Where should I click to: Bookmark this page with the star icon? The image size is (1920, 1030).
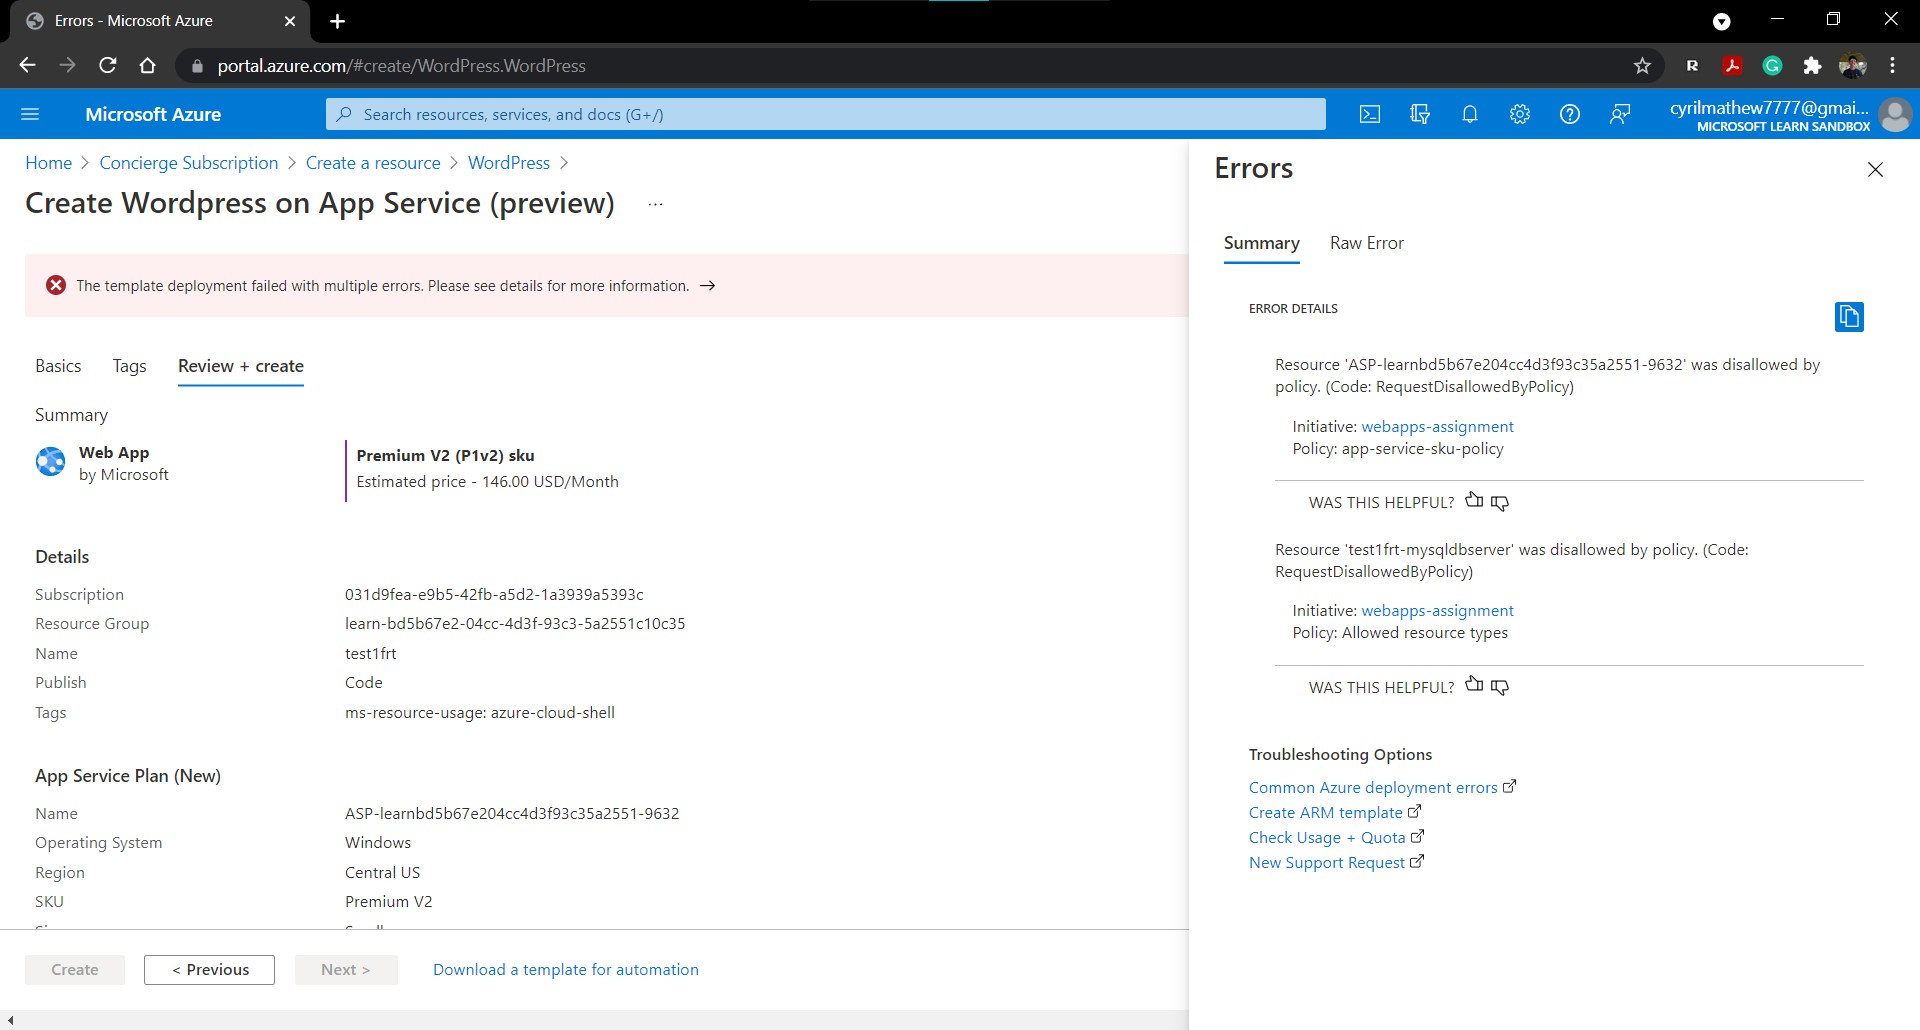1642,66
